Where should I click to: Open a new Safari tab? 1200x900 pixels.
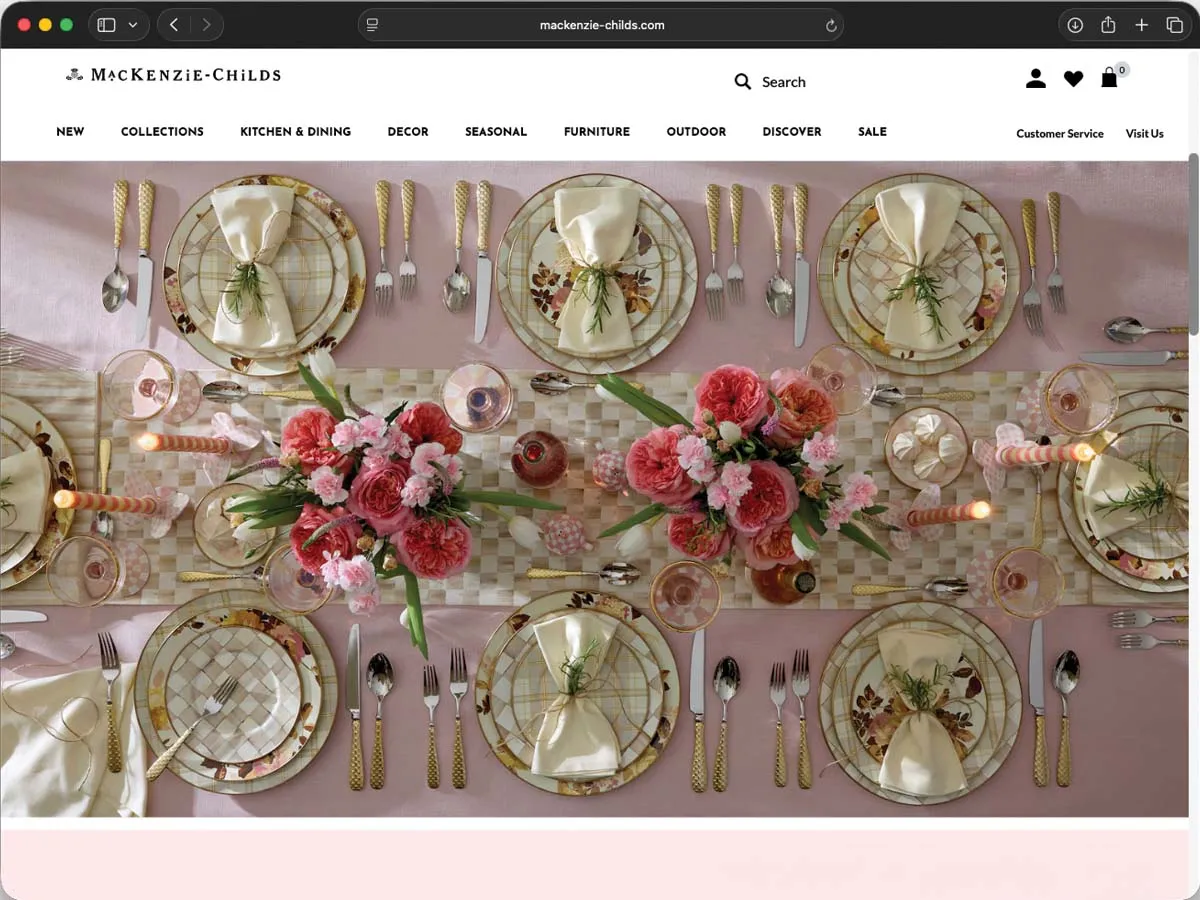pyautogui.click(x=1141, y=25)
